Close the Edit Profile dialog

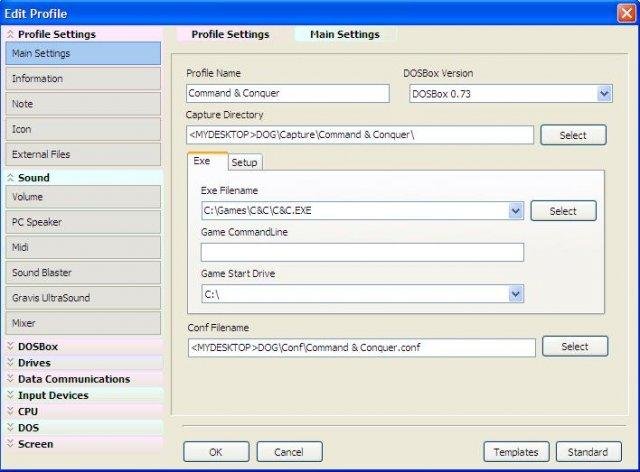pos(627,13)
